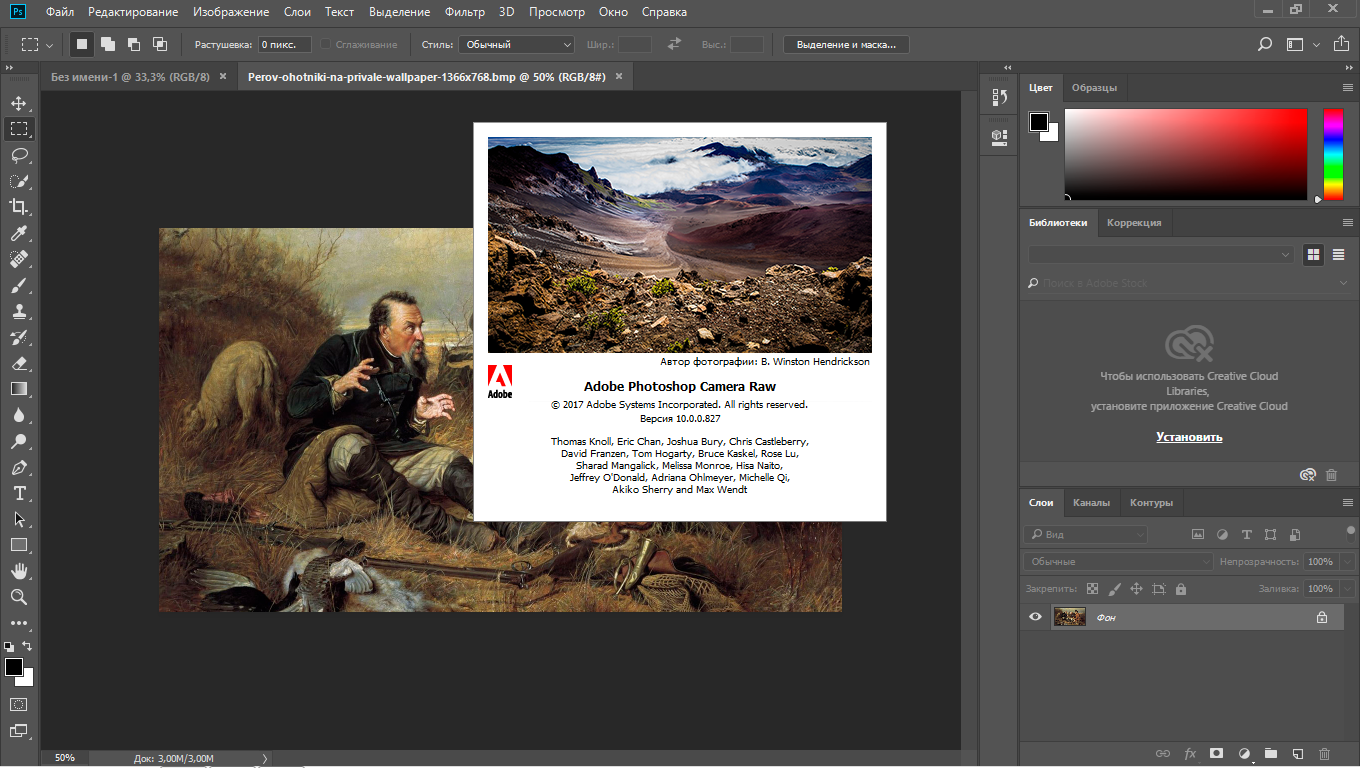Swap foreground and background colors
Image resolution: width=1360 pixels, height=768 pixels.
tap(28, 647)
